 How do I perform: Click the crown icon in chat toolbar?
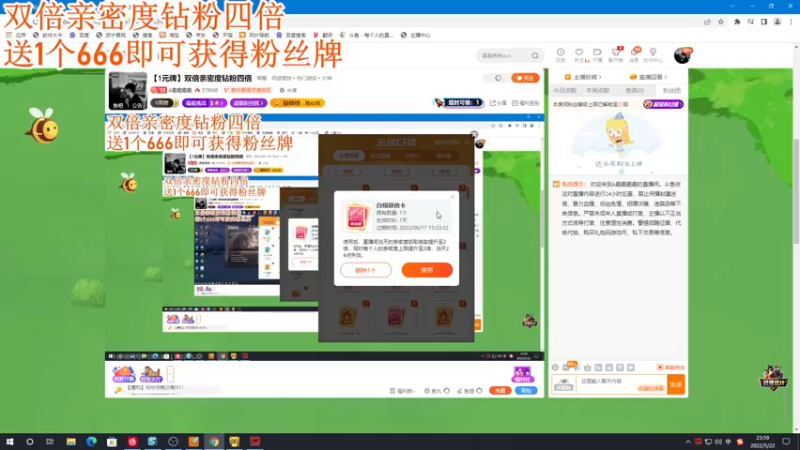[587, 367]
